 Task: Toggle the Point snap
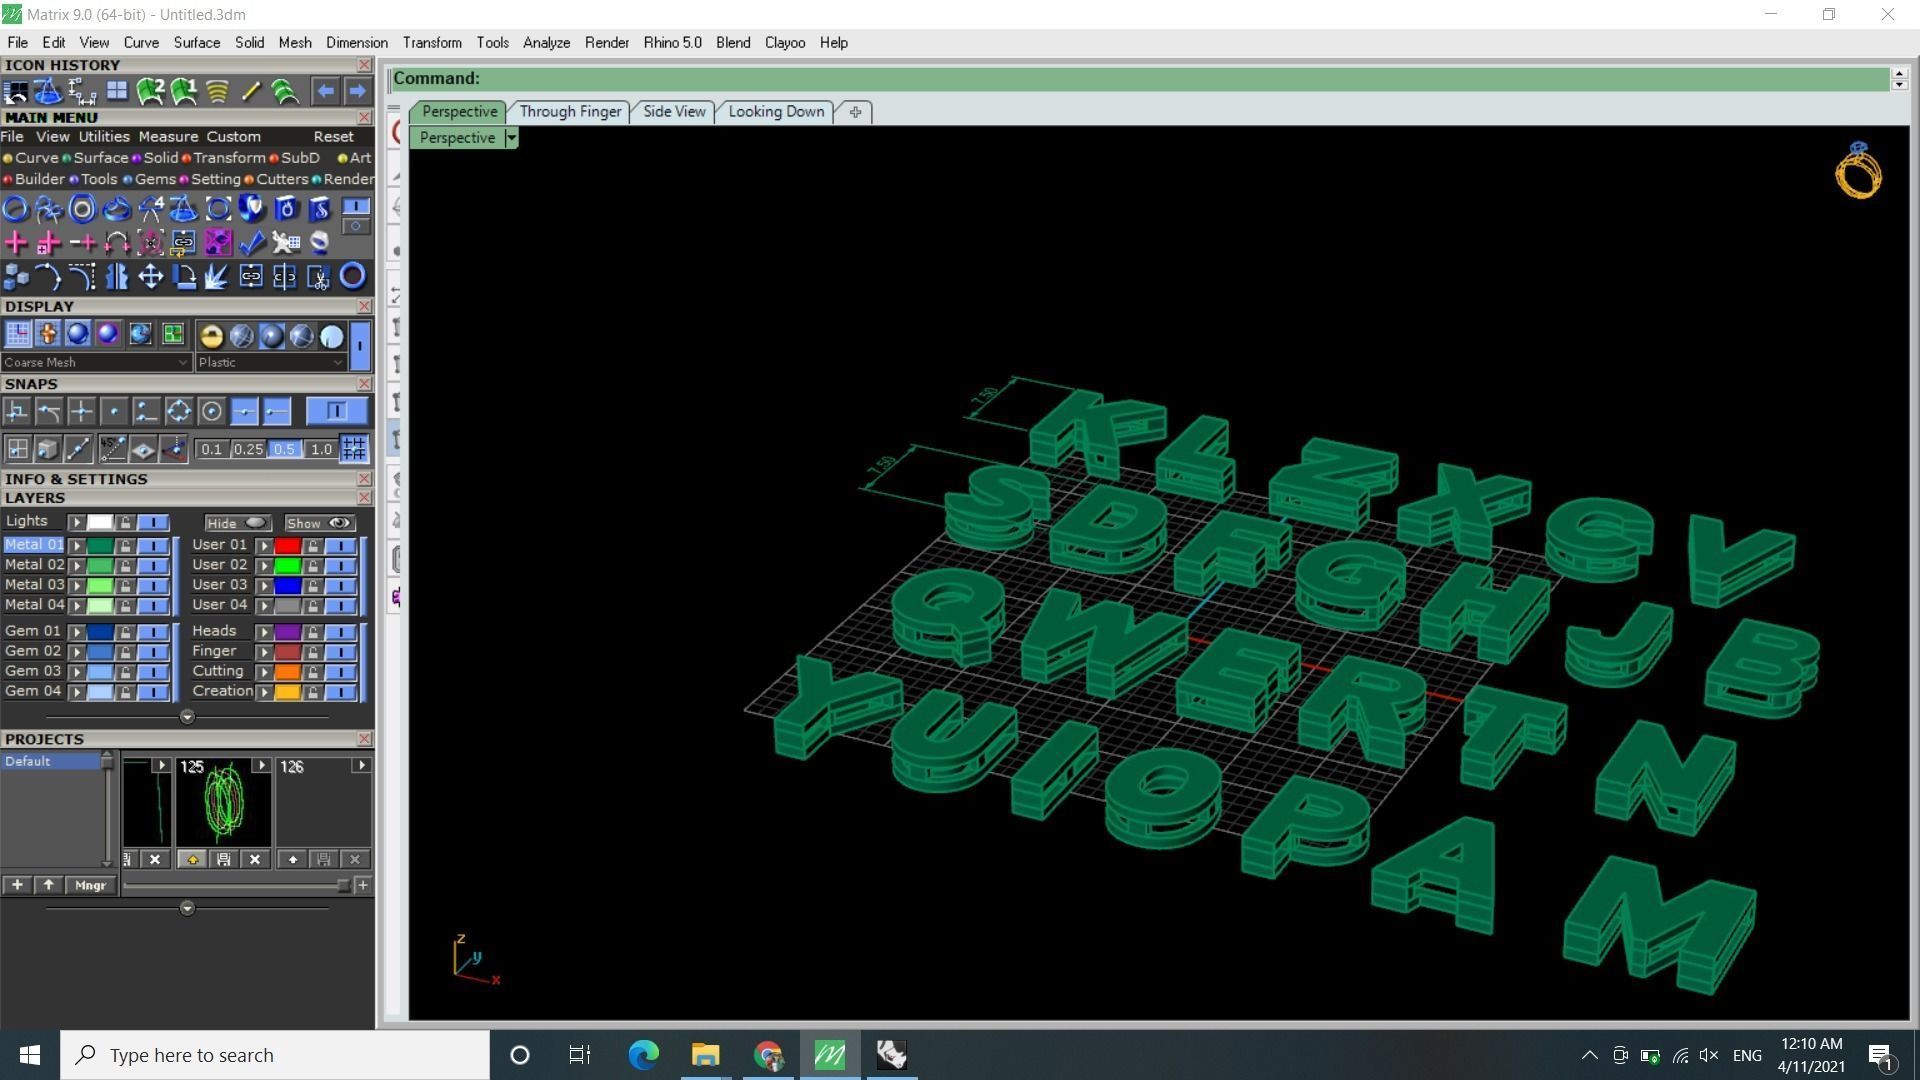tap(114, 411)
